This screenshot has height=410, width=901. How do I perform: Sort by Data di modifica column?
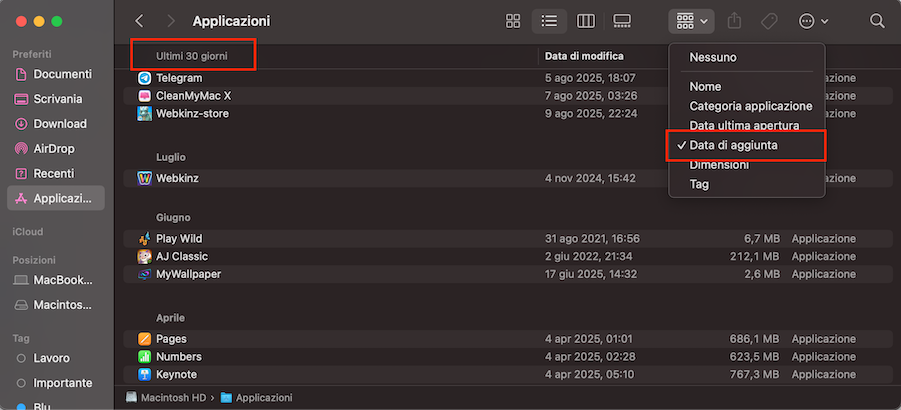(584, 56)
